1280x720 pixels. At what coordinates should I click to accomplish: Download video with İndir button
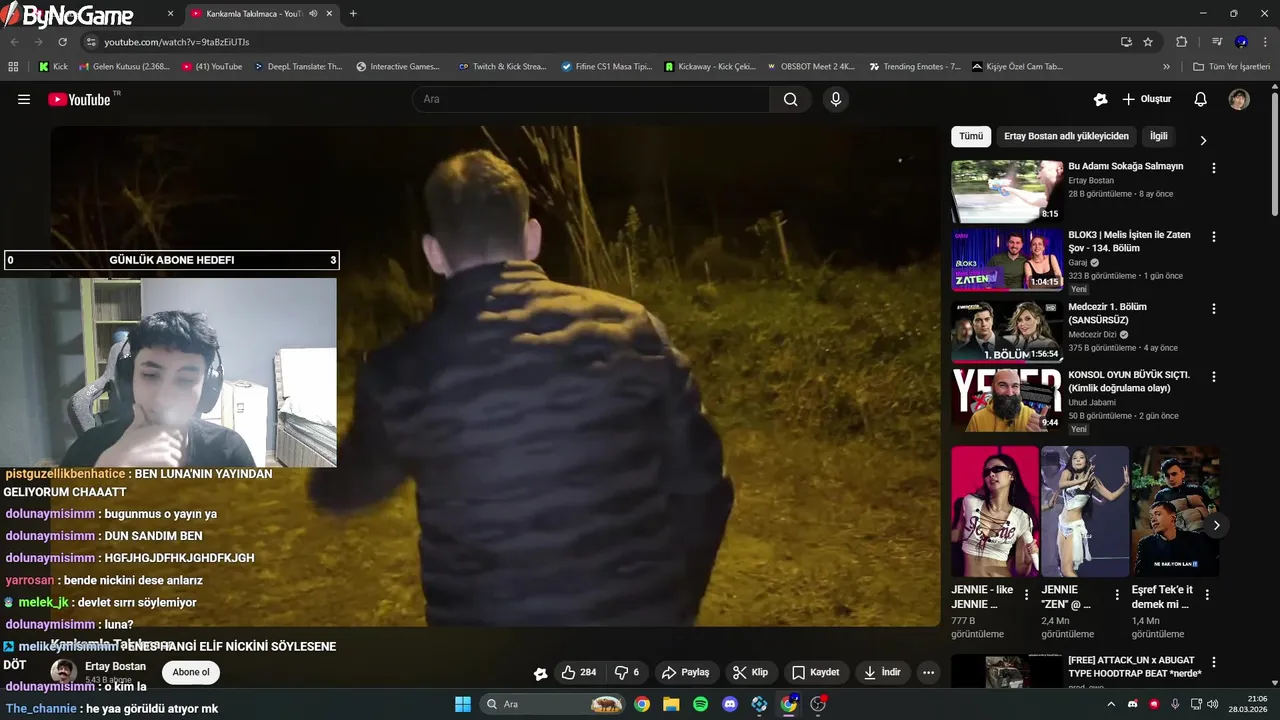(x=882, y=672)
